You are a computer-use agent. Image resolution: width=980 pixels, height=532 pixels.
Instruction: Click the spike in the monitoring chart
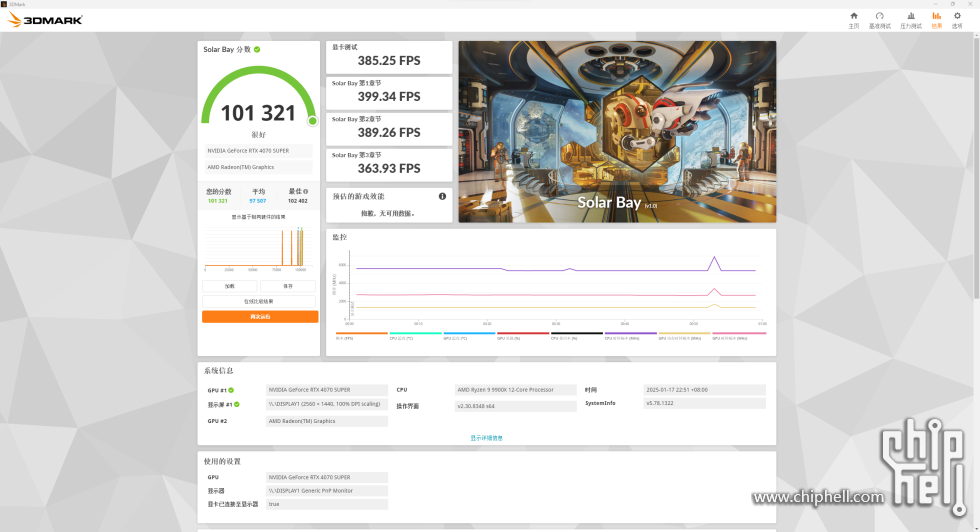(x=714, y=263)
